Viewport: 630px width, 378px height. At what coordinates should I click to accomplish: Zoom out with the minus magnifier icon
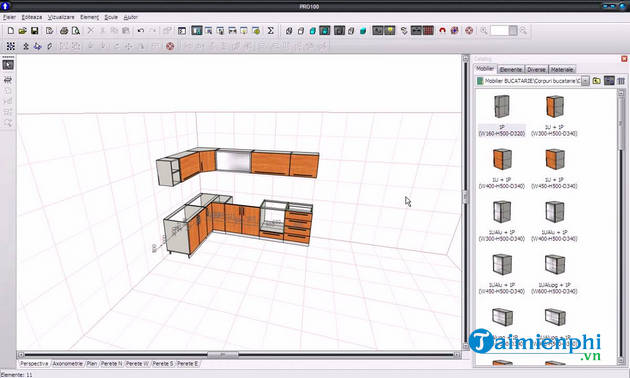(523, 31)
